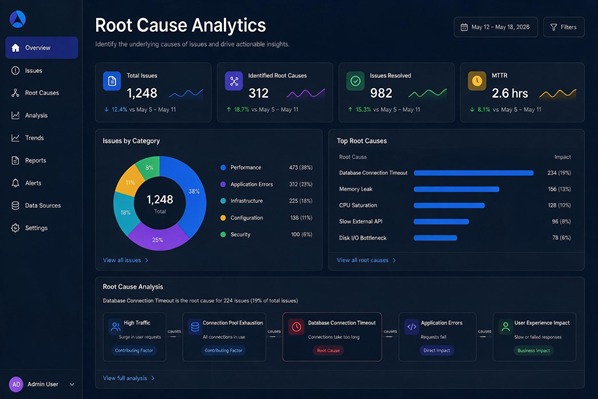
Task: Click the Analysis chart icon
Action: [15, 115]
